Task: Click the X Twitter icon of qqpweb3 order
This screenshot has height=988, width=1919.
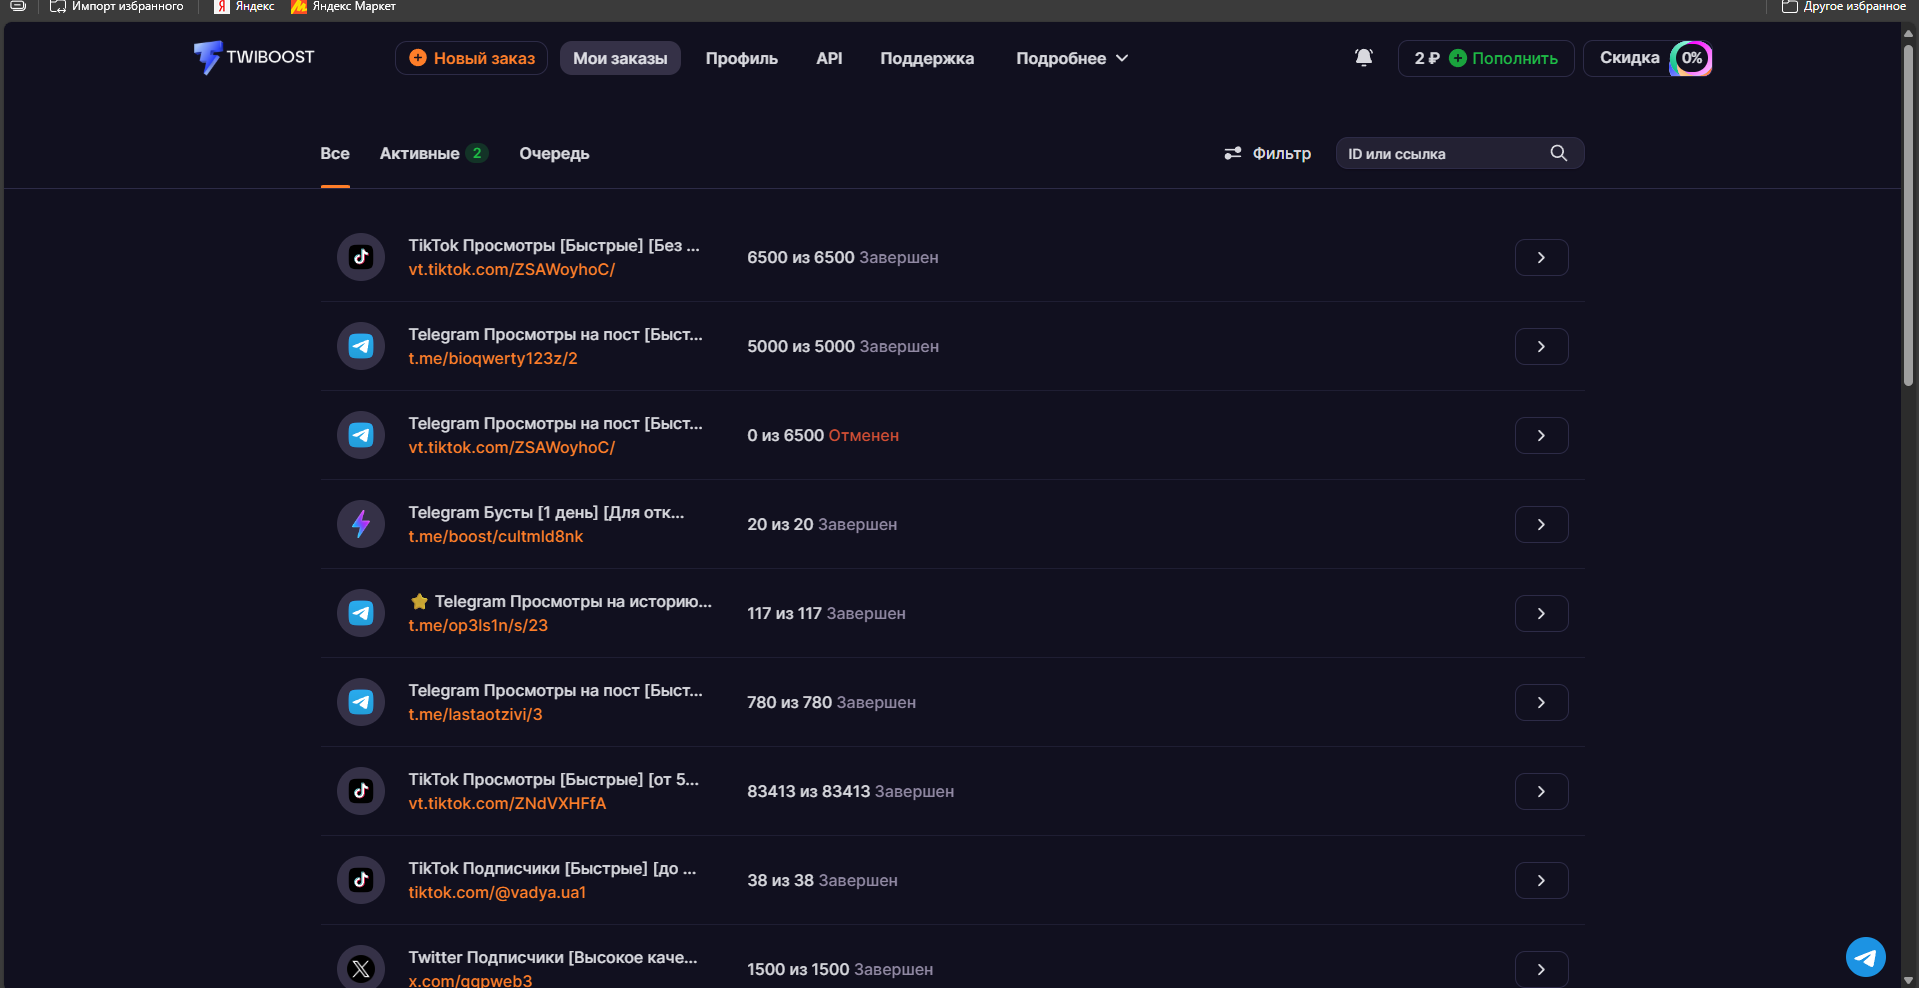Action: coord(361,968)
